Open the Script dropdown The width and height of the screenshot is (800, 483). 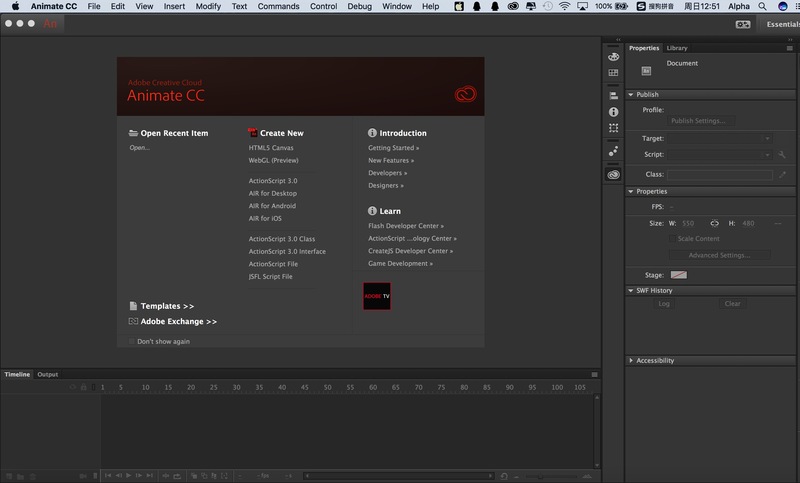(720, 154)
